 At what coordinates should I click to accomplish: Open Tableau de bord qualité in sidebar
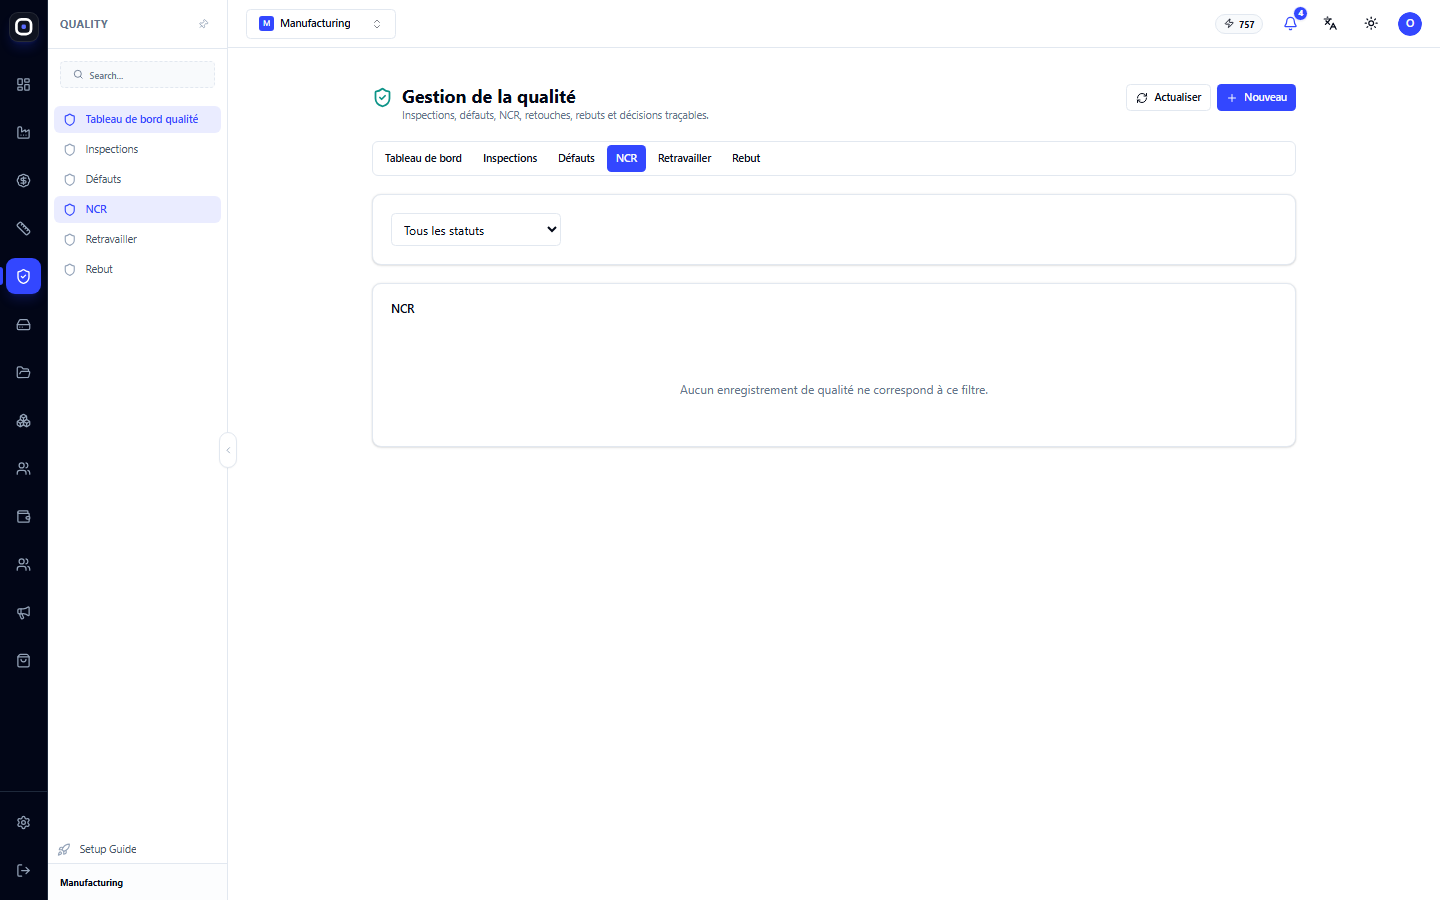coord(138,119)
